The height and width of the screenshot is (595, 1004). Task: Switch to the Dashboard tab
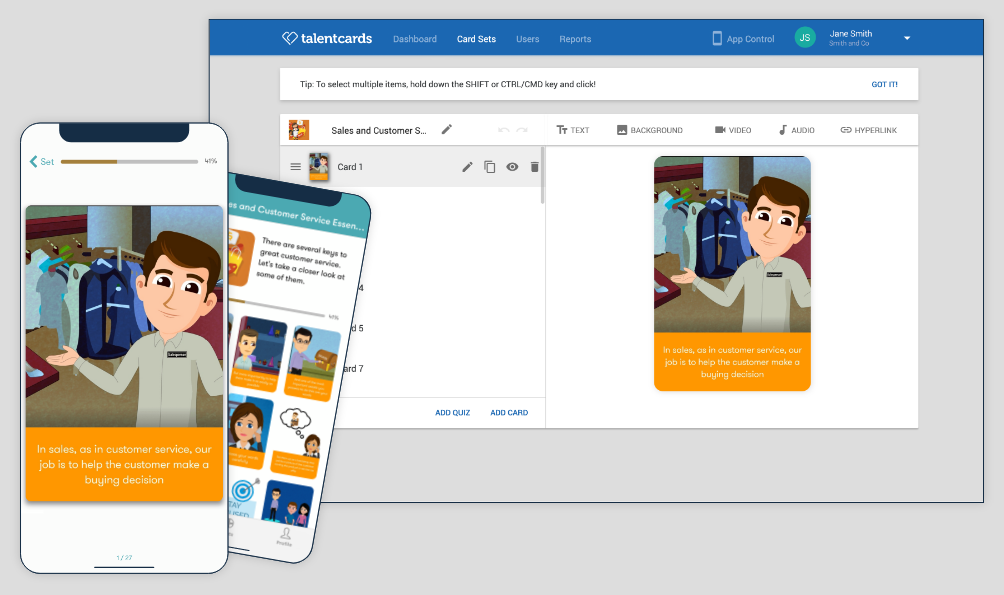point(414,39)
